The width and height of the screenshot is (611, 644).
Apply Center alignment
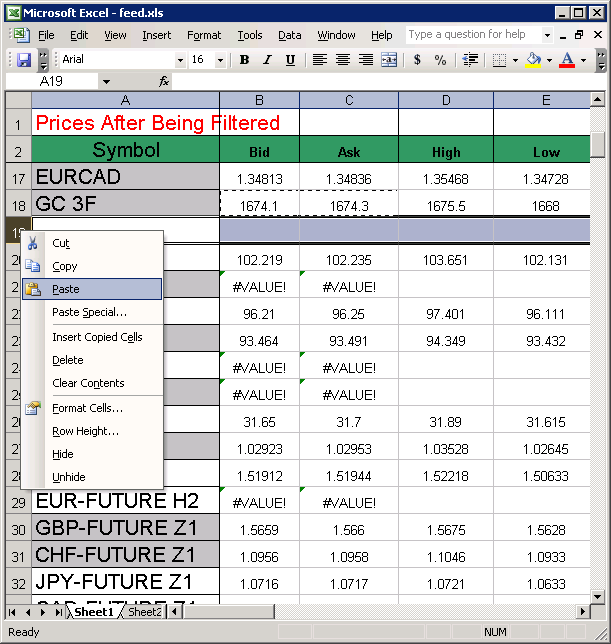[x=343, y=60]
